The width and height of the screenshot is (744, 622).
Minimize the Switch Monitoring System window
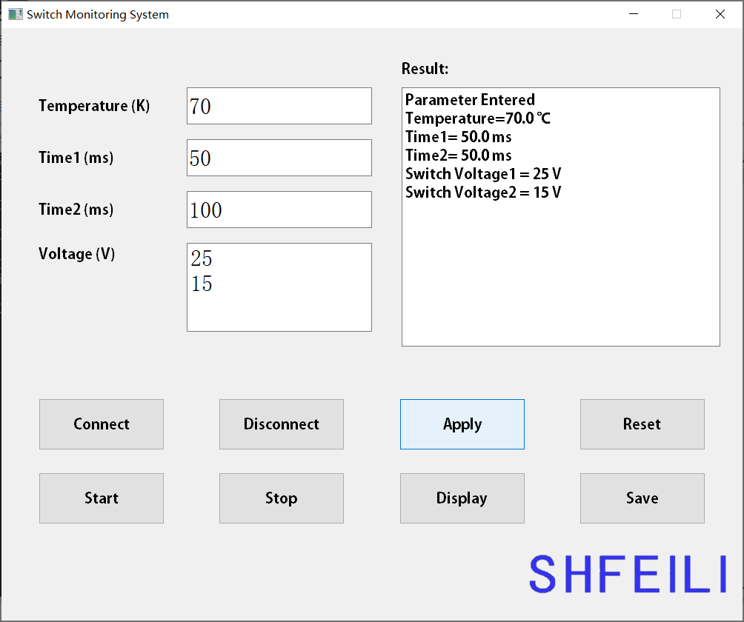633,15
